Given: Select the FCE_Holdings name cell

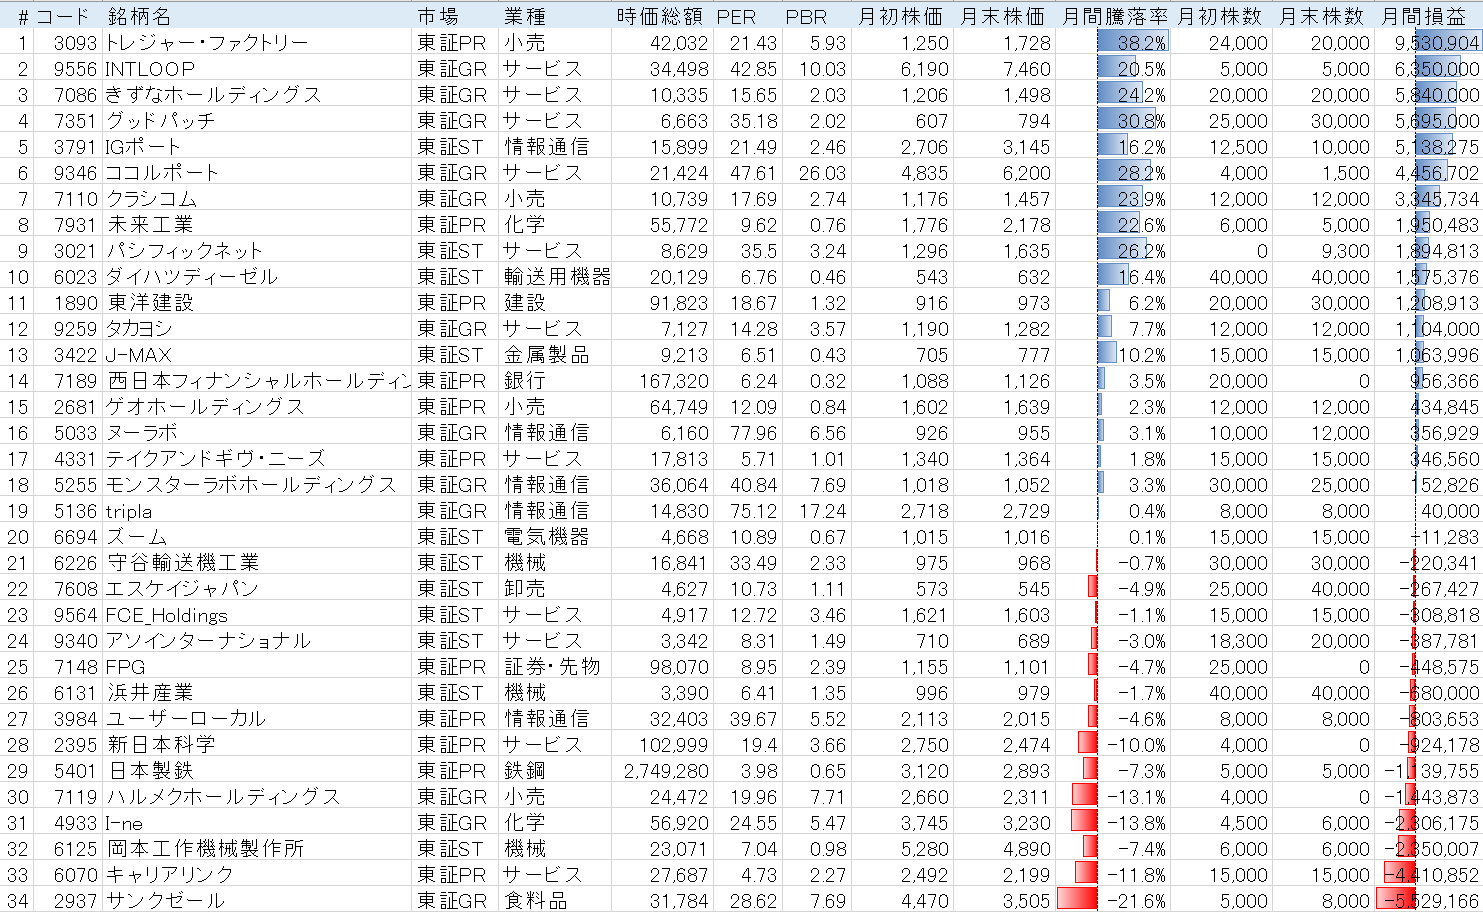Looking at the screenshot, I should point(256,615).
